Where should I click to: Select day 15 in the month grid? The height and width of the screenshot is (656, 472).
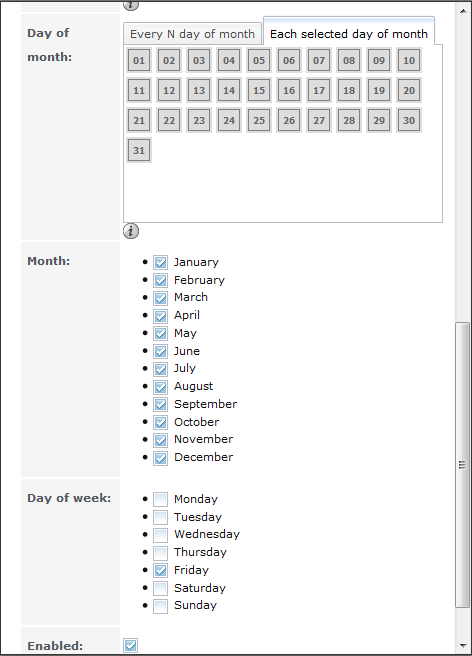tap(259, 90)
